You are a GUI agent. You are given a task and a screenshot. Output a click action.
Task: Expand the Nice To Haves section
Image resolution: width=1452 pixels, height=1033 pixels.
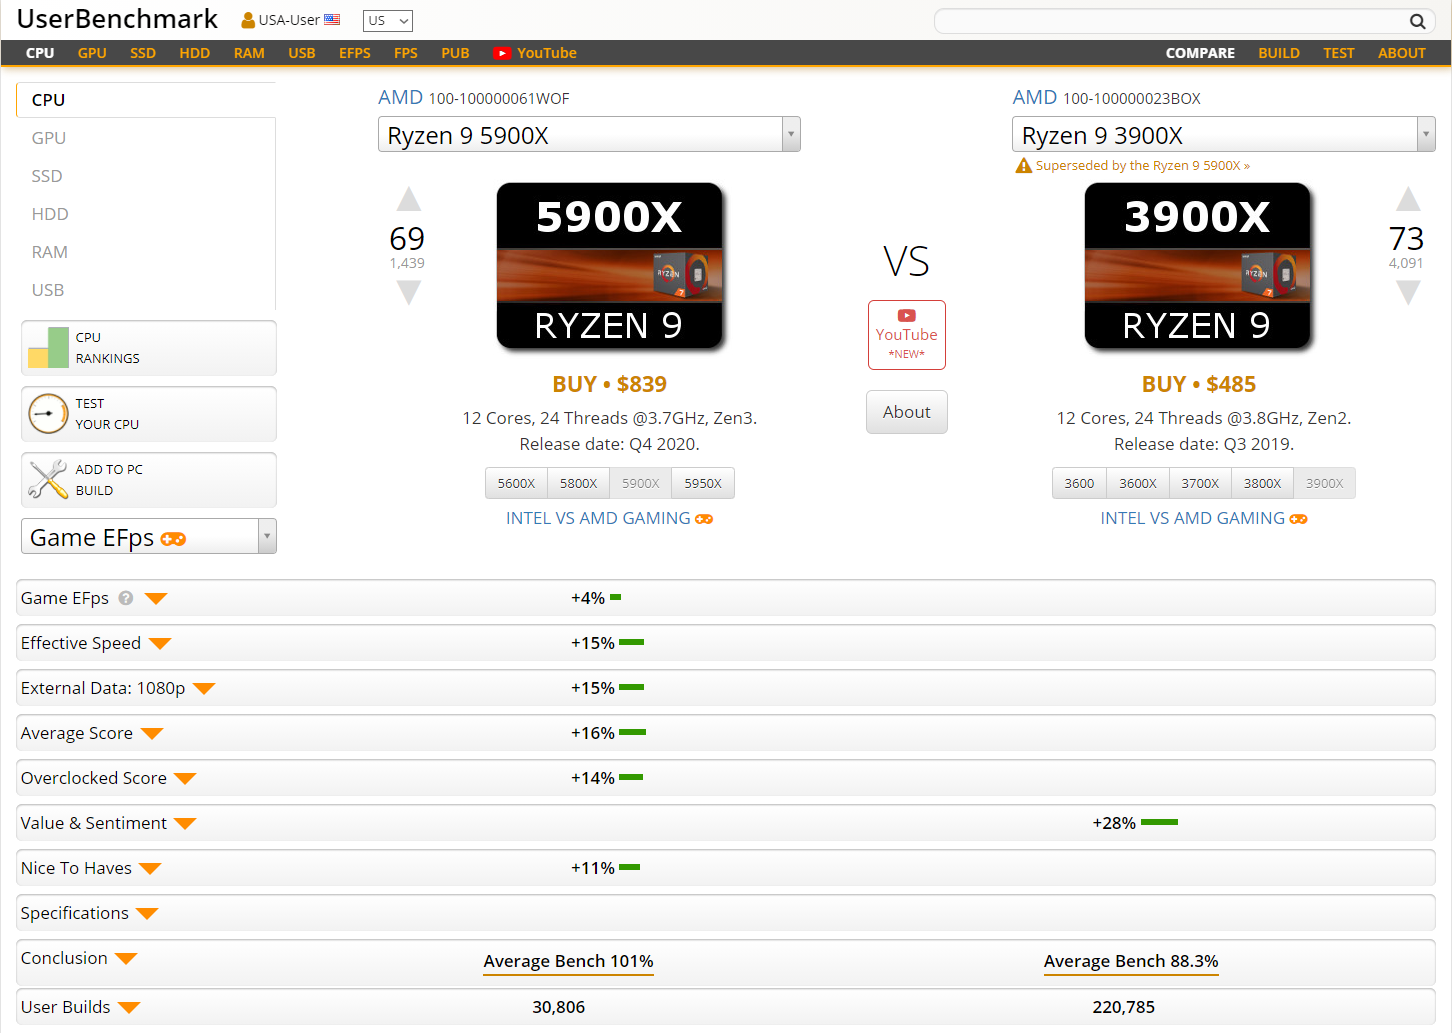tap(150, 868)
